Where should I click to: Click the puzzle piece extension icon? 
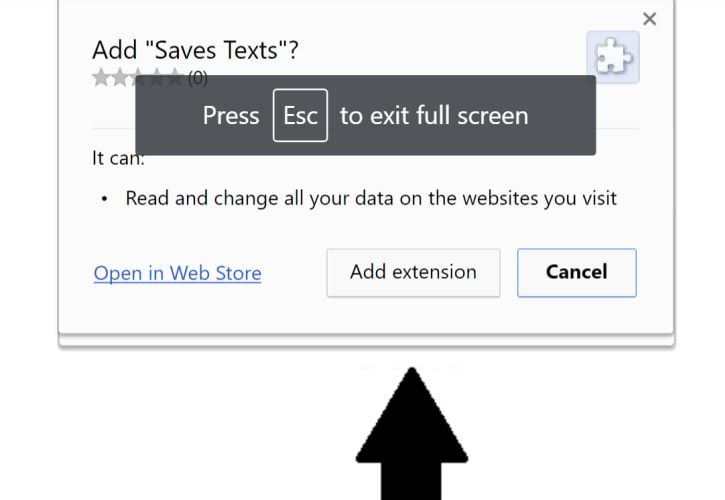(x=613, y=58)
